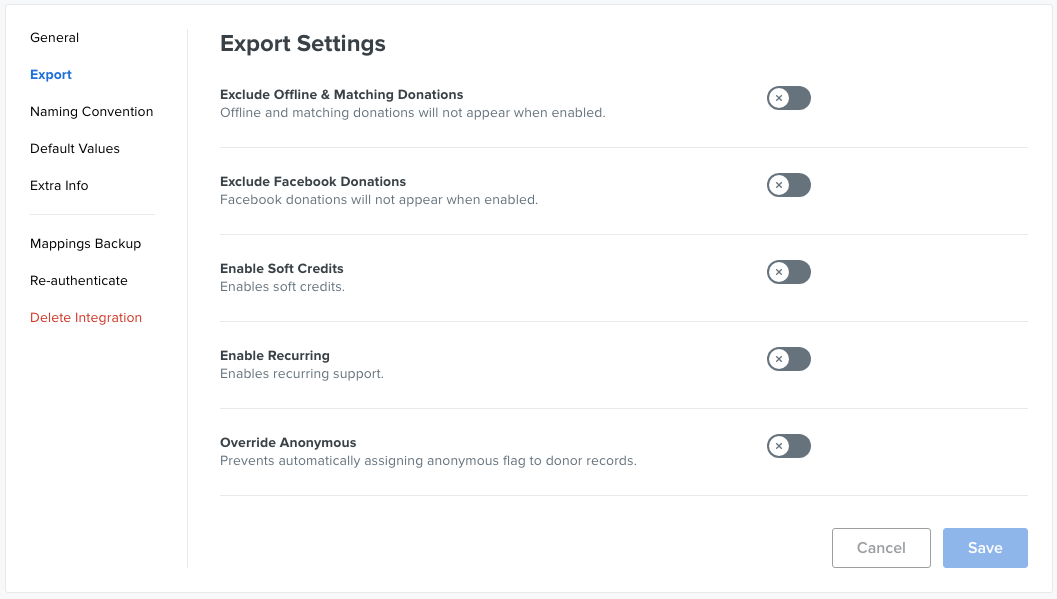Image resolution: width=1057 pixels, height=599 pixels.
Task: Open Mappings Backup page
Action: click(86, 244)
